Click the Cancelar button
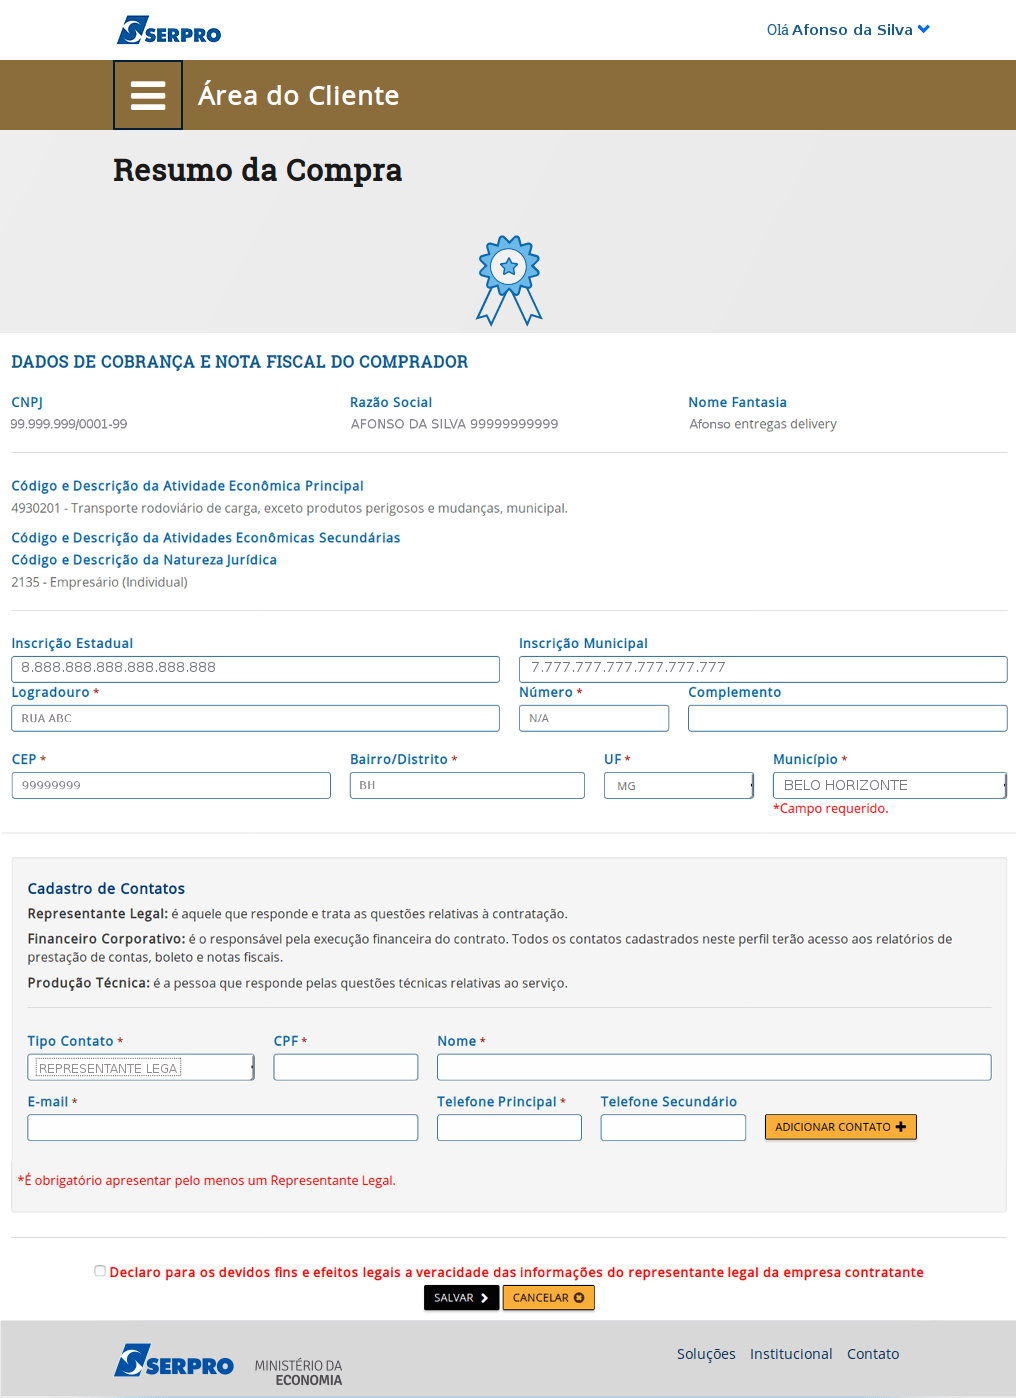 (548, 1298)
